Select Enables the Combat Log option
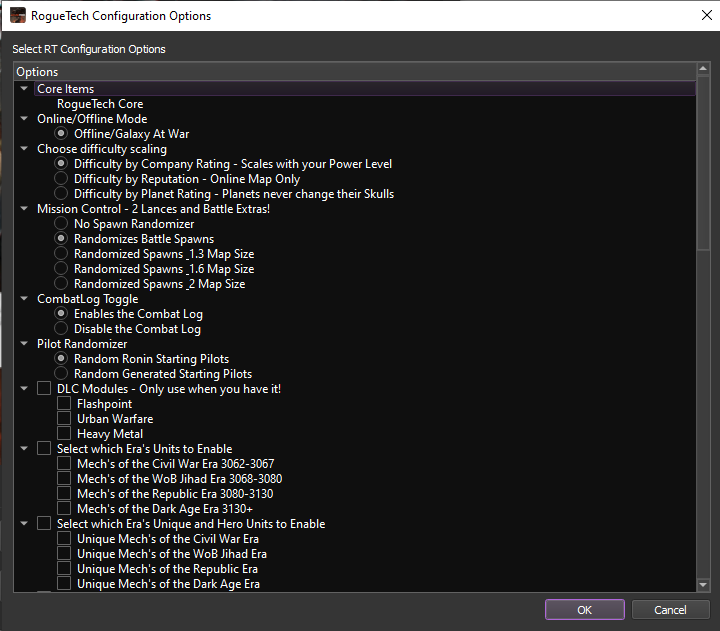 point(61,314)
